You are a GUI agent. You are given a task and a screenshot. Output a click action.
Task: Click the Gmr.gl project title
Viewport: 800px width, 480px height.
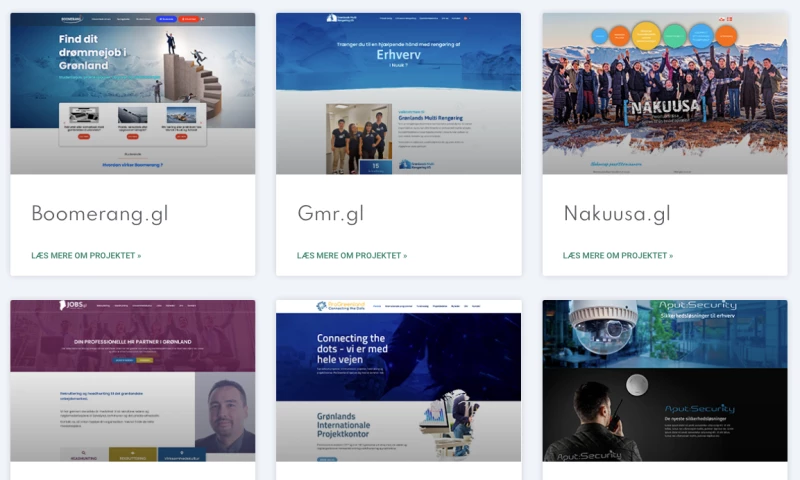pyautogui.click(x=331, y=214)
